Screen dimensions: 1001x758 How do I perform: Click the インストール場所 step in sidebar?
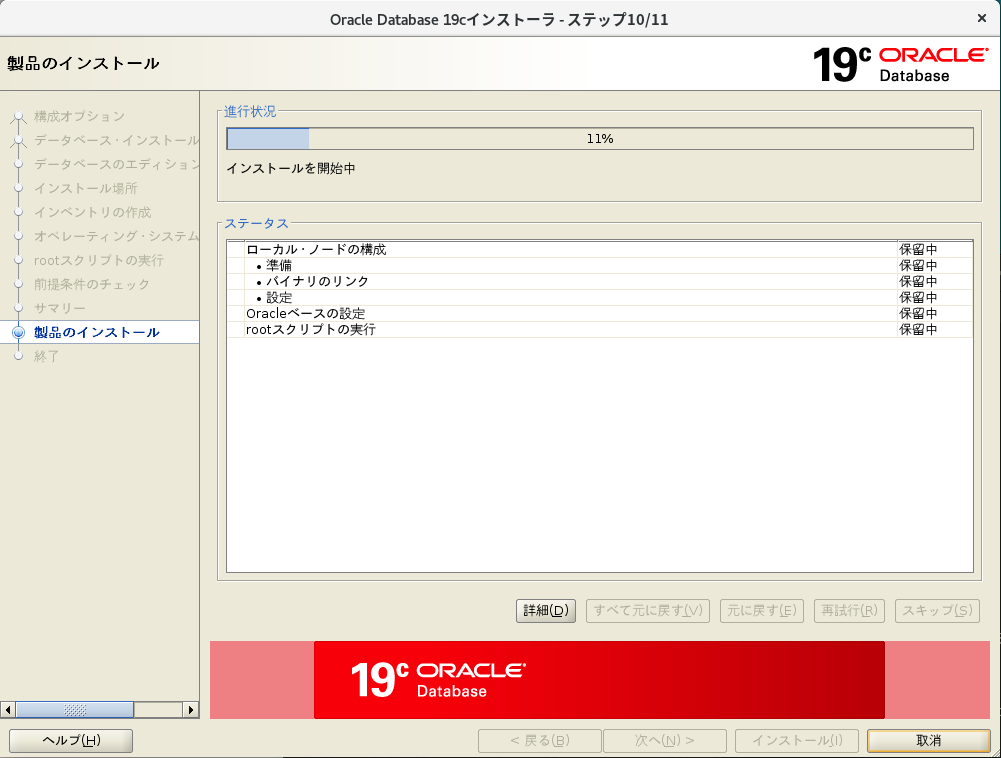coord(86,188)
